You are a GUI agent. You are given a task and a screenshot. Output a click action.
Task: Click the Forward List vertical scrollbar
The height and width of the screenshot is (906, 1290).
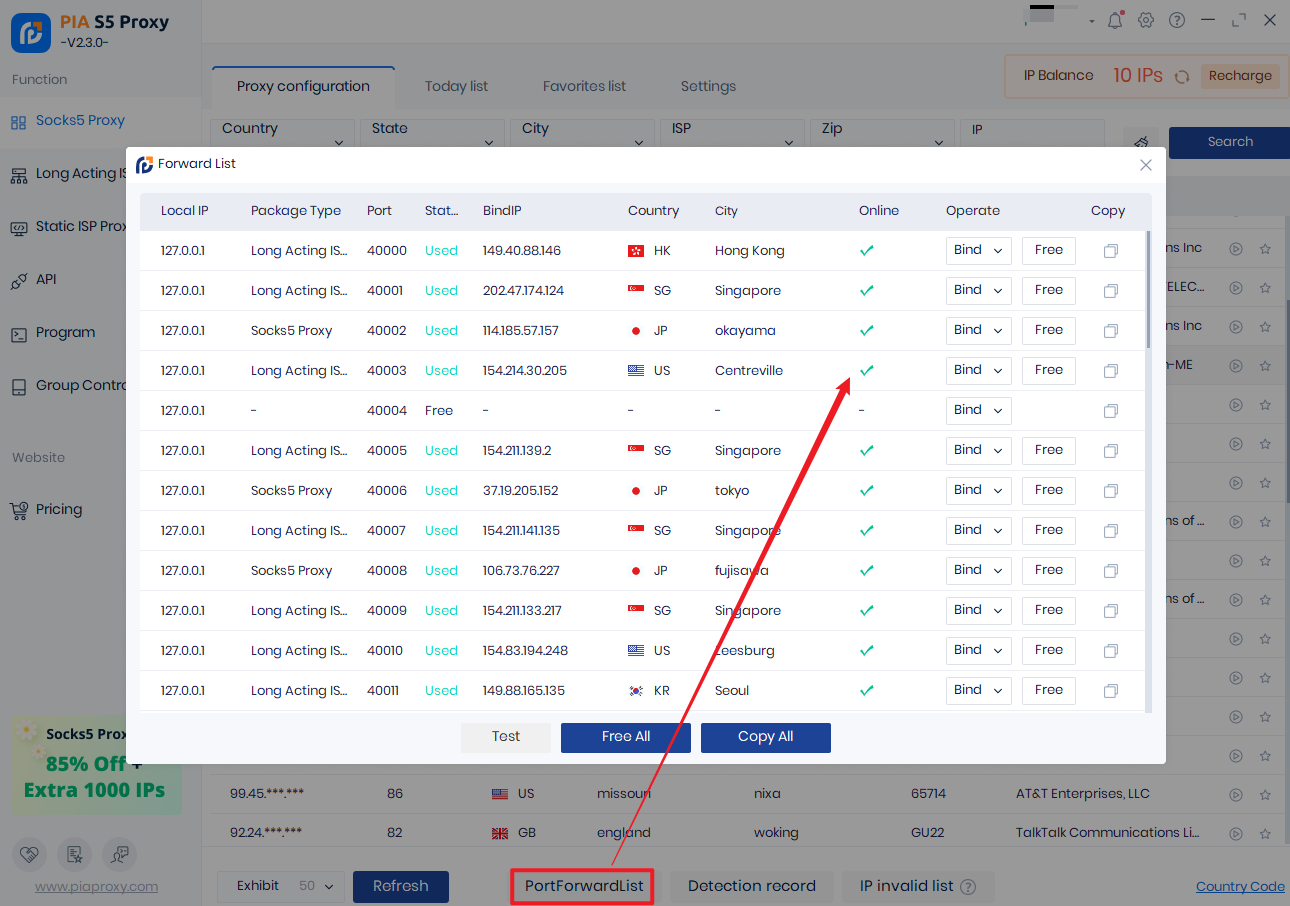point(1148,290)
